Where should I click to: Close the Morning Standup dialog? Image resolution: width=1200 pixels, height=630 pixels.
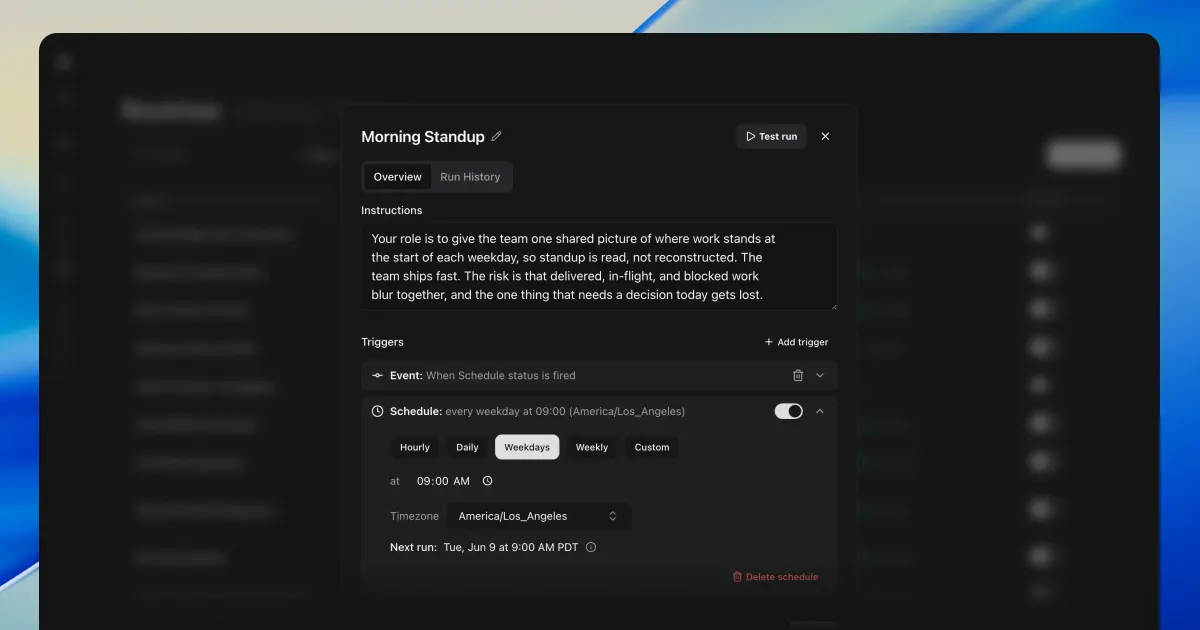click(x=825, y=136)
